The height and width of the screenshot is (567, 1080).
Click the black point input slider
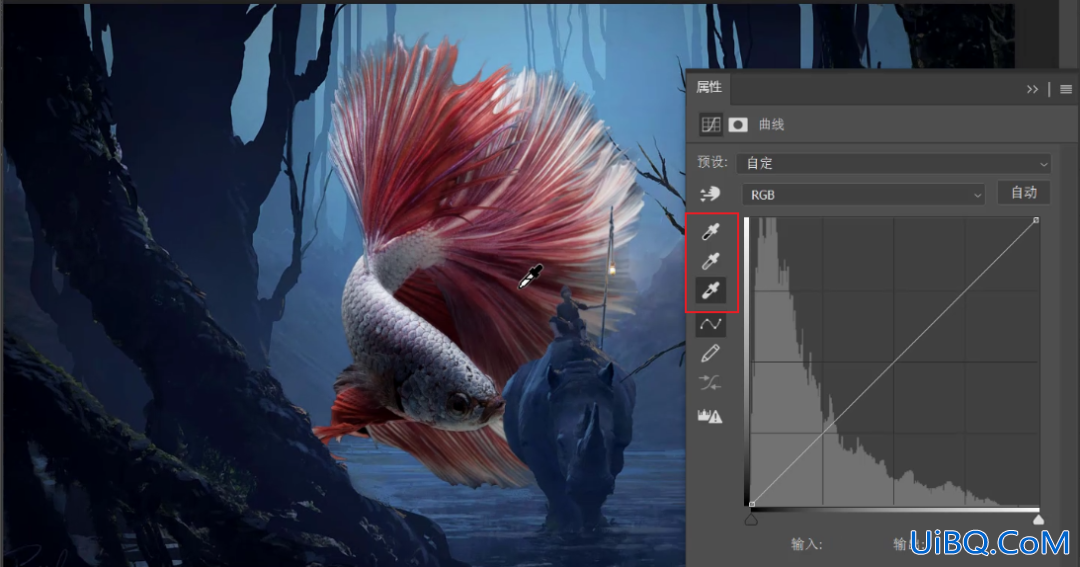(x=751, y=519)
